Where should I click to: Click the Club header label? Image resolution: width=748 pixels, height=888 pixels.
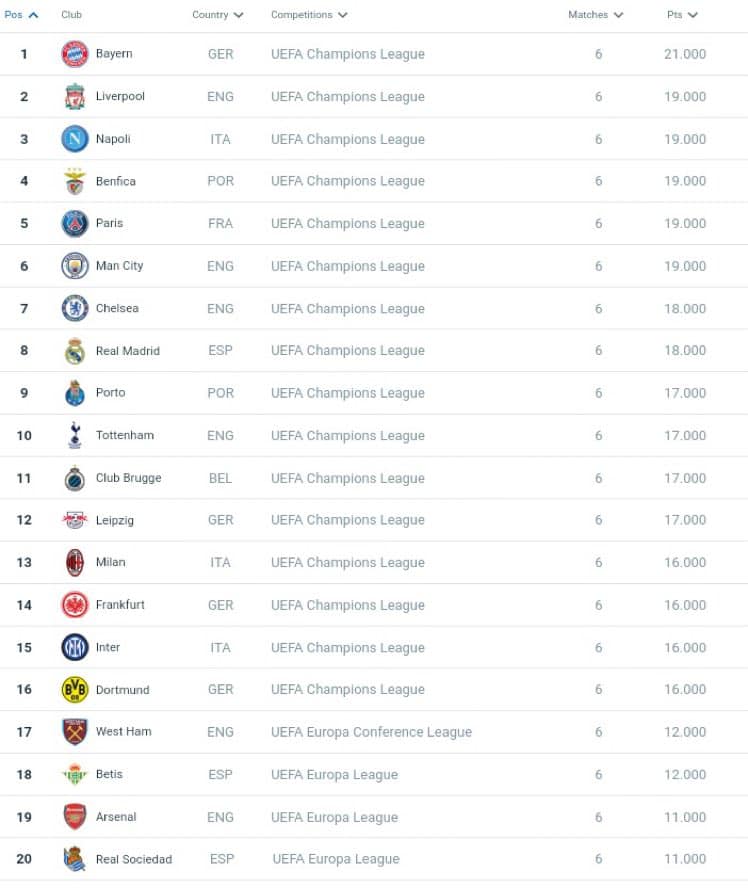[71, 15]
